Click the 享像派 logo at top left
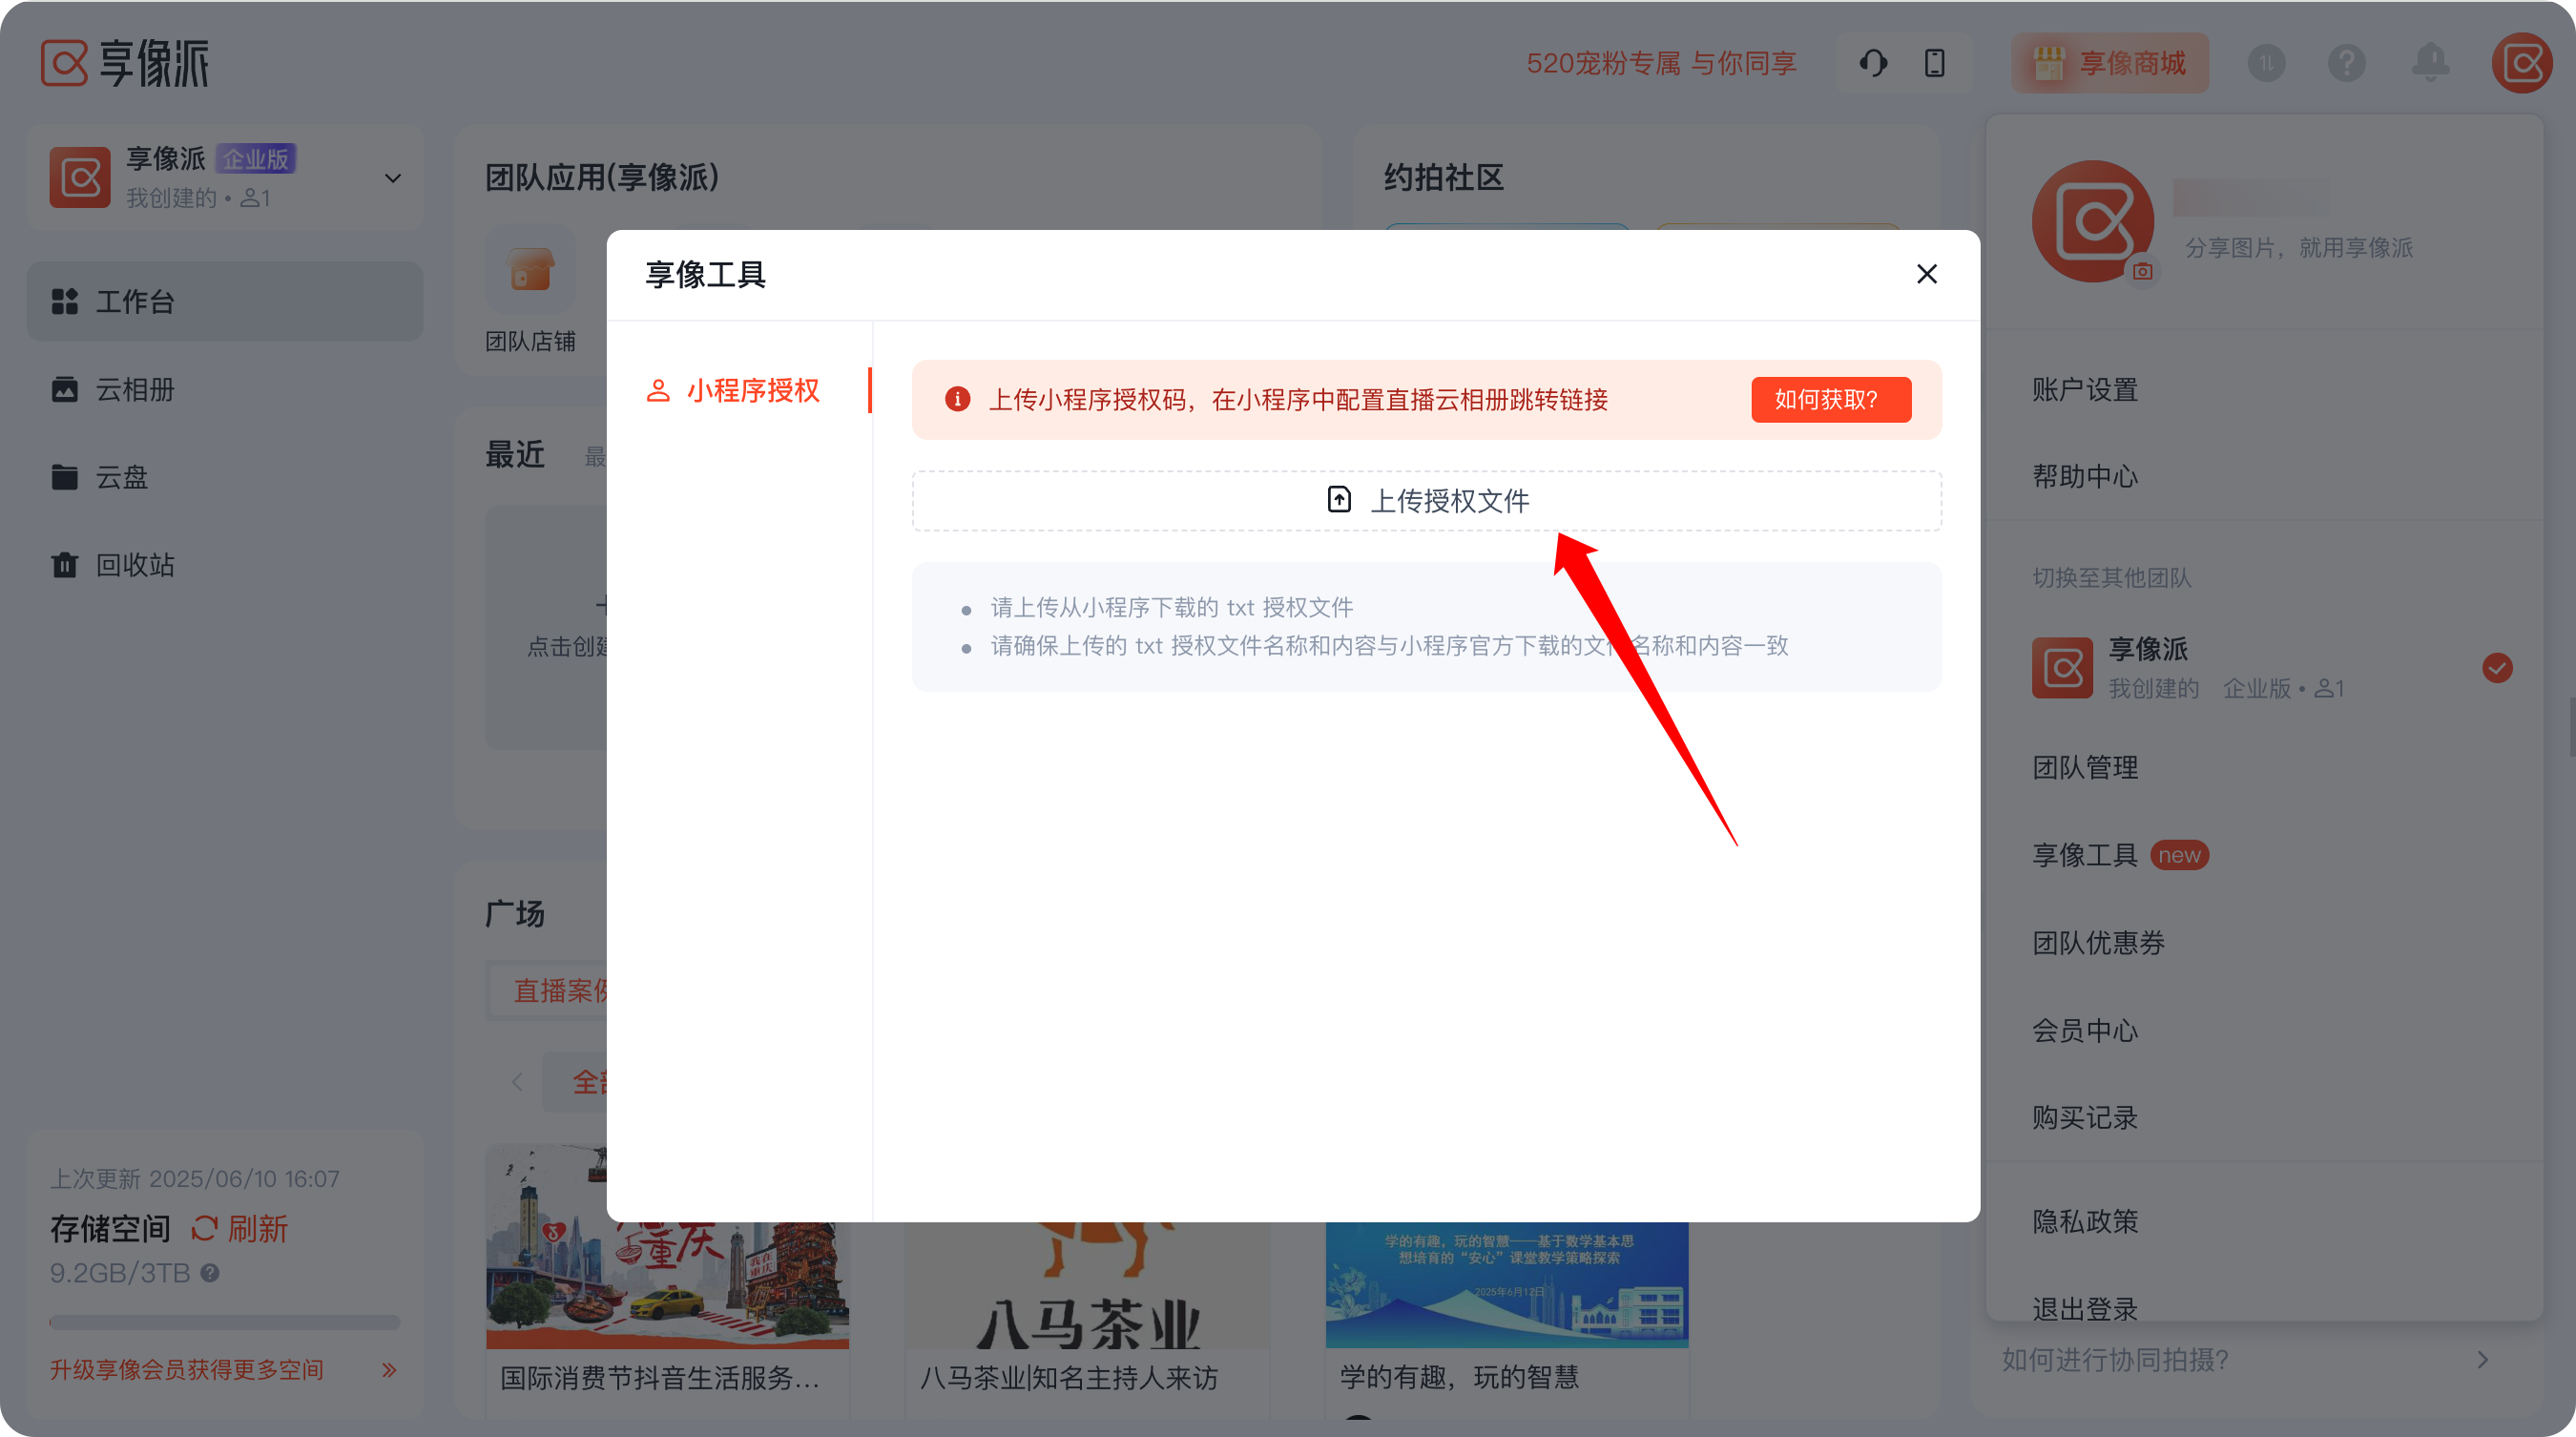The width and height of the screenshot is (2576, 1437). point(125,63)
